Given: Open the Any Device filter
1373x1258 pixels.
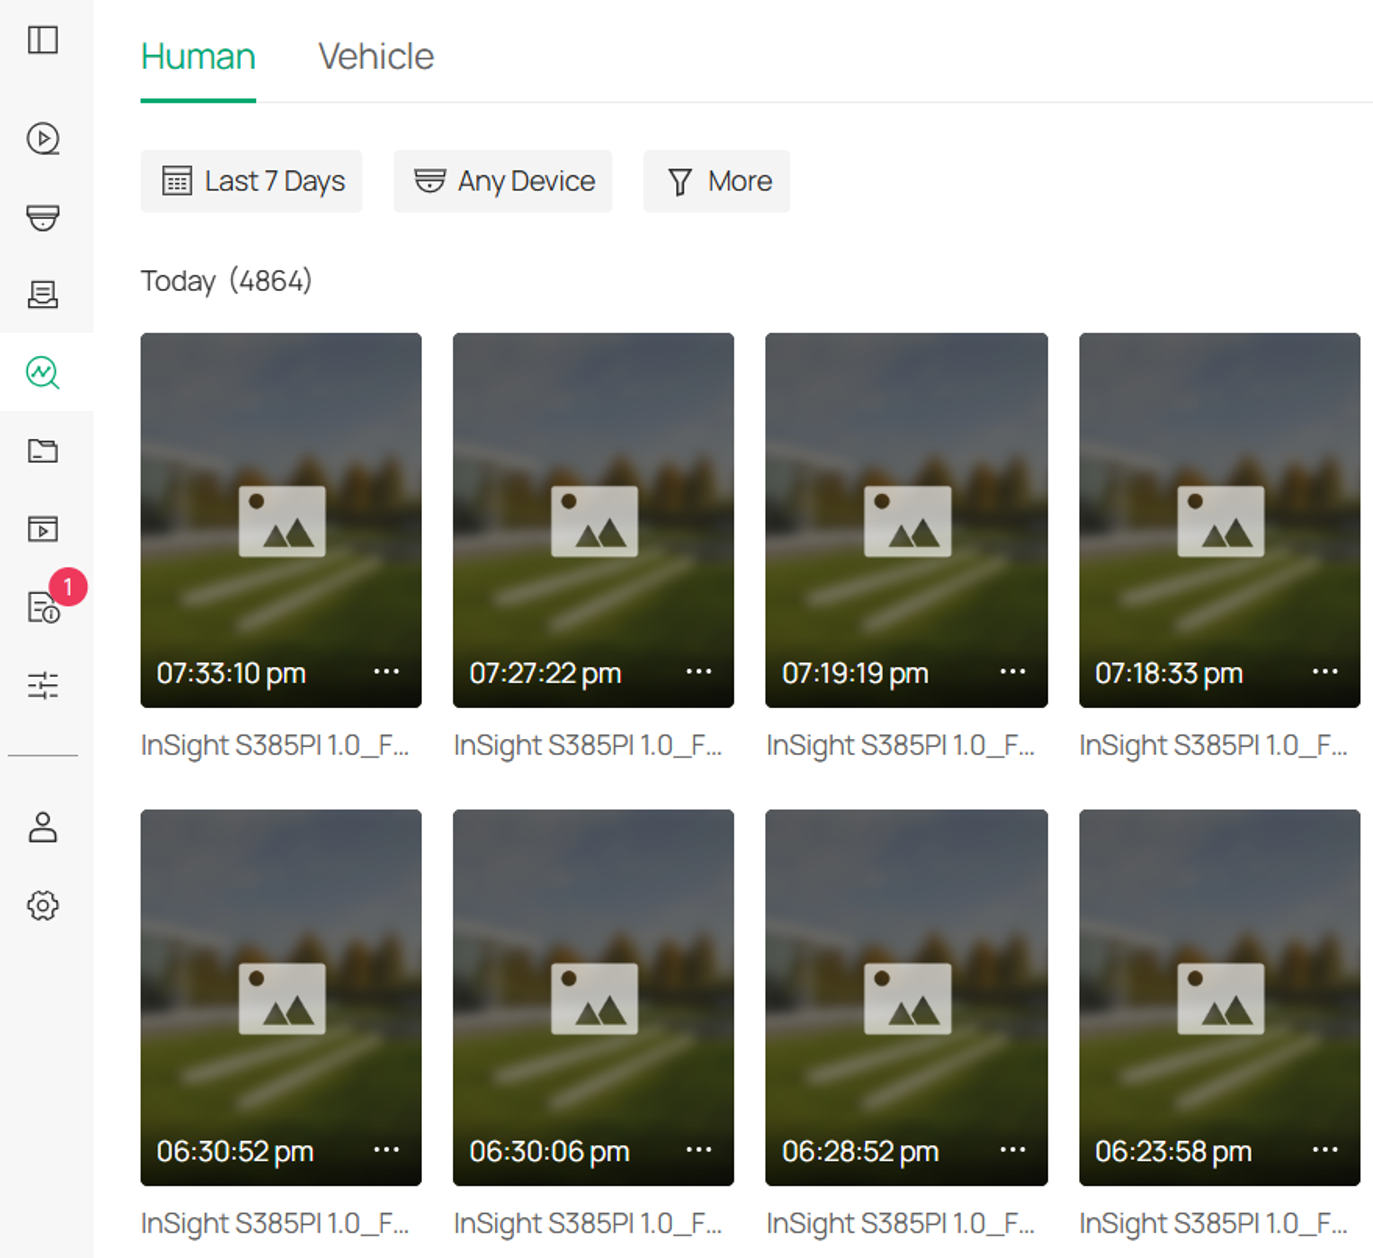Looking at the screenshot, I should [503, 181].
